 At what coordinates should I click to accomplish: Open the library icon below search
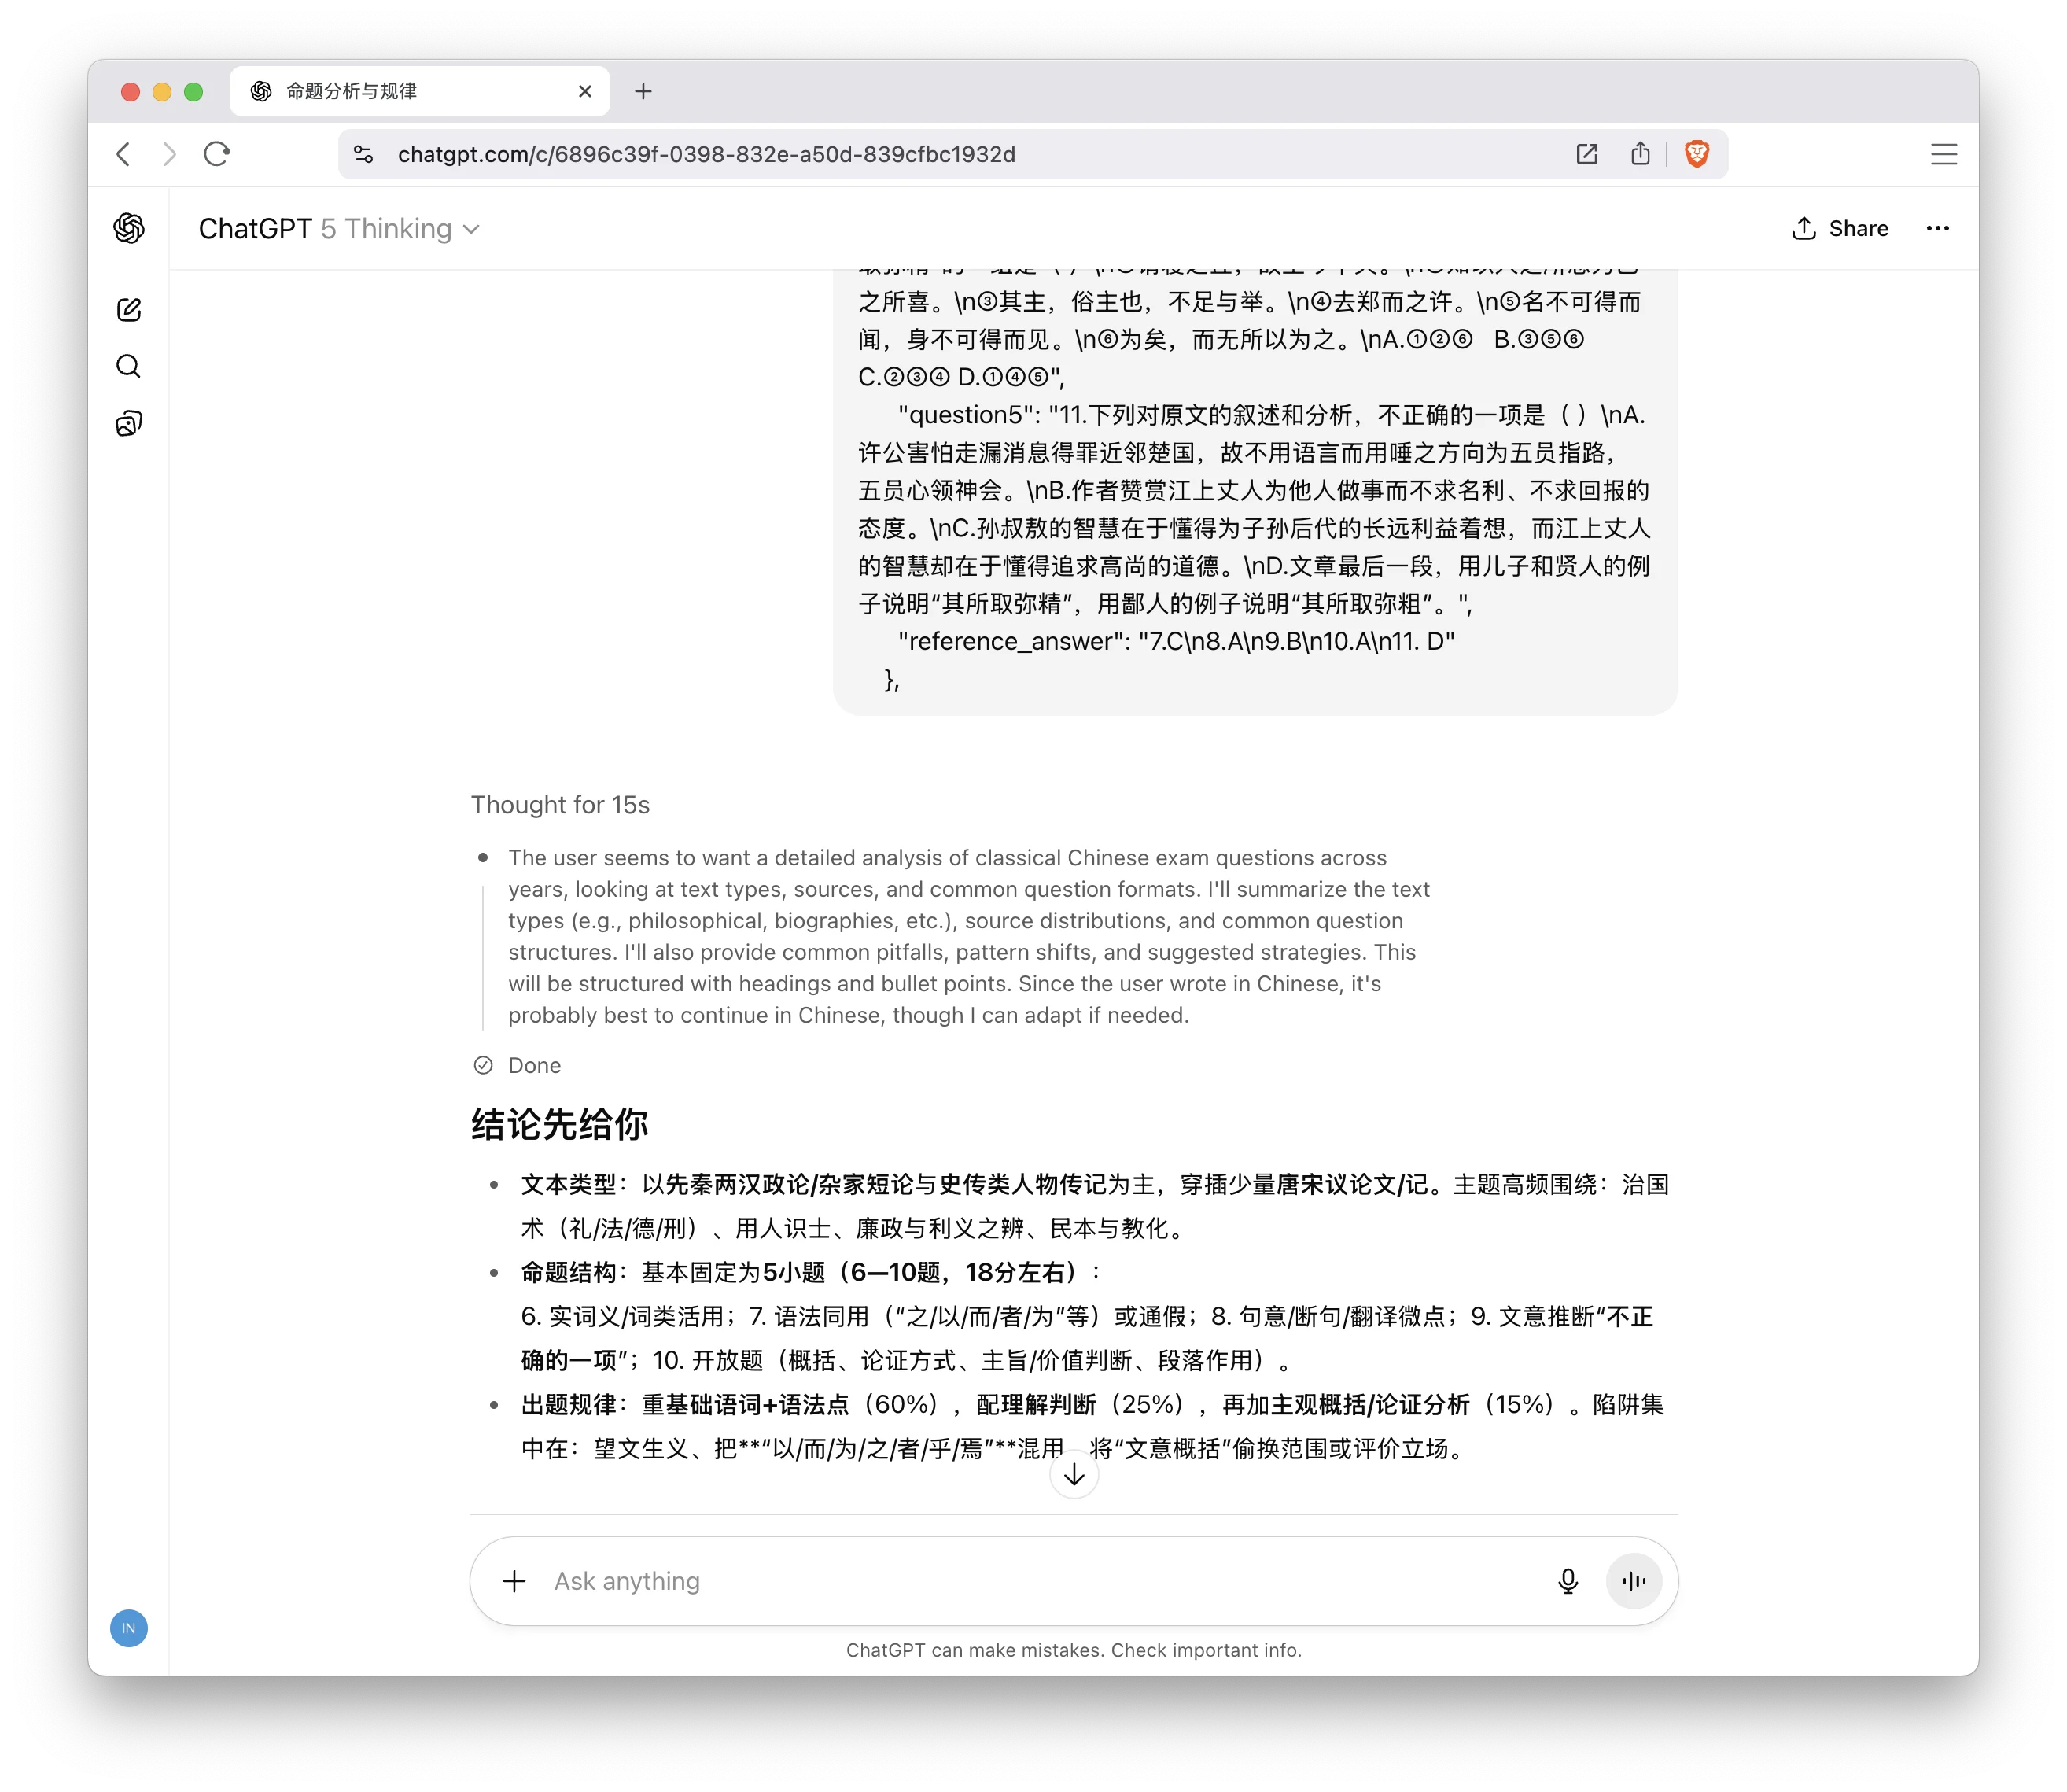128,422
